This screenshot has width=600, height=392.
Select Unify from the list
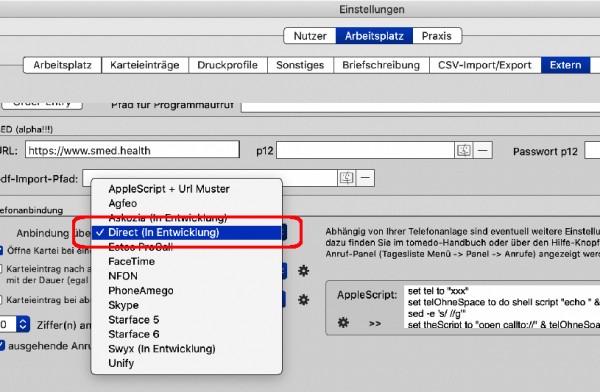186,363
